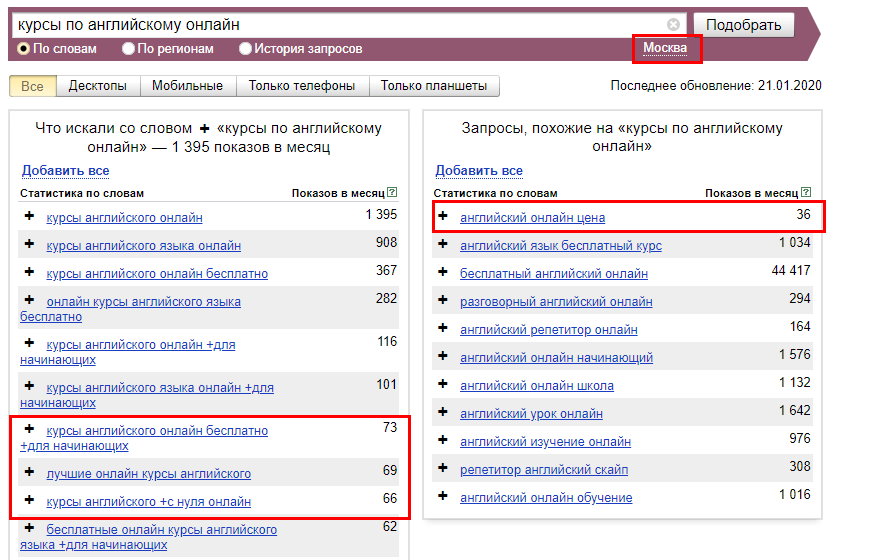This screenshot has width=874, height=560.
Task: Open 'английский онлайн обучение' link
Action: (x=546, y=498)
